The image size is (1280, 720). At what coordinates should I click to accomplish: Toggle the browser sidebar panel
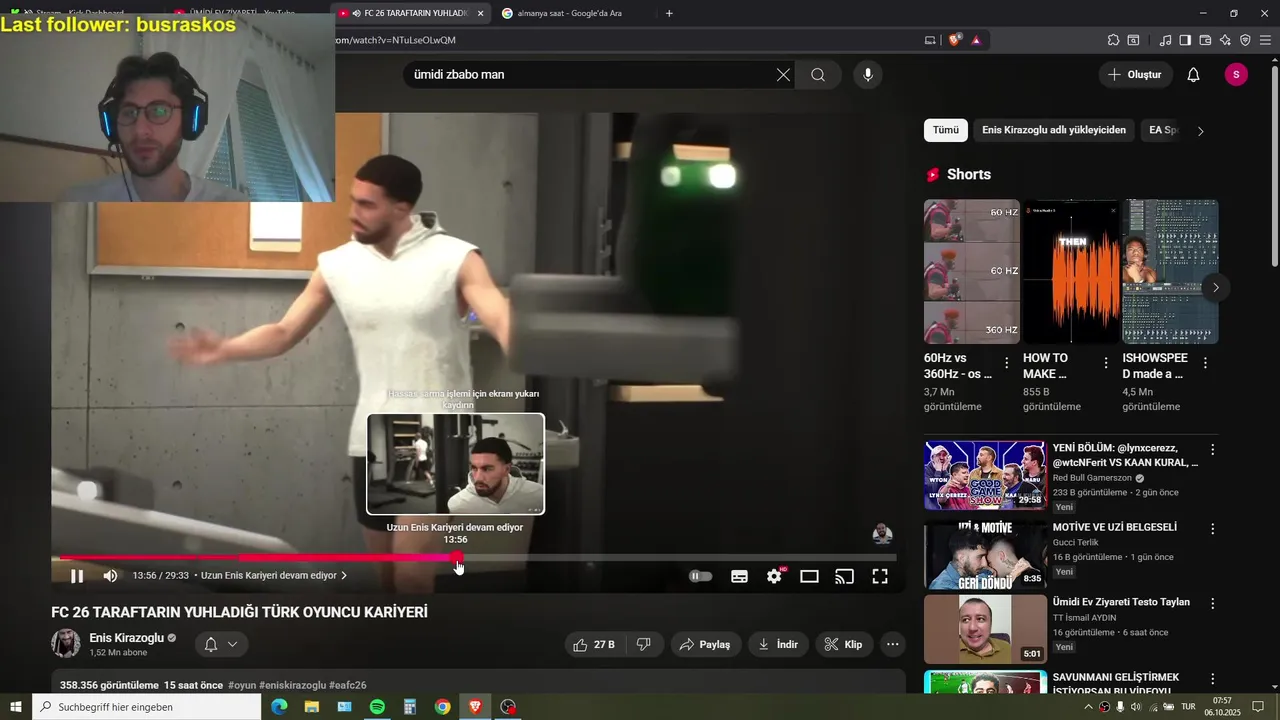[1185, 40]
